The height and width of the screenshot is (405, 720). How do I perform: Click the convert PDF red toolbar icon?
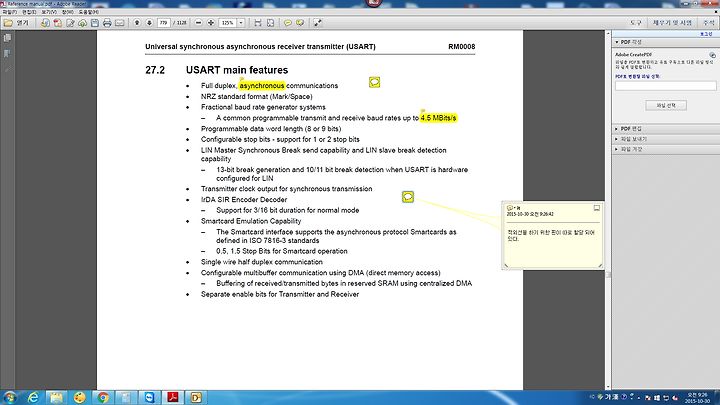click(57, 23)
